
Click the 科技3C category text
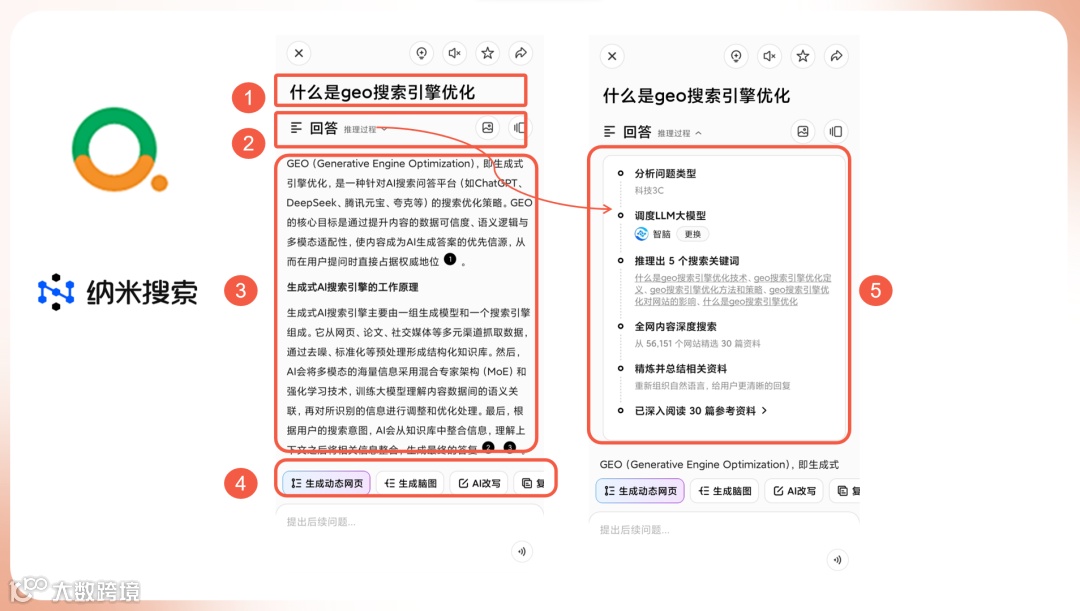[x=649, y=190]
